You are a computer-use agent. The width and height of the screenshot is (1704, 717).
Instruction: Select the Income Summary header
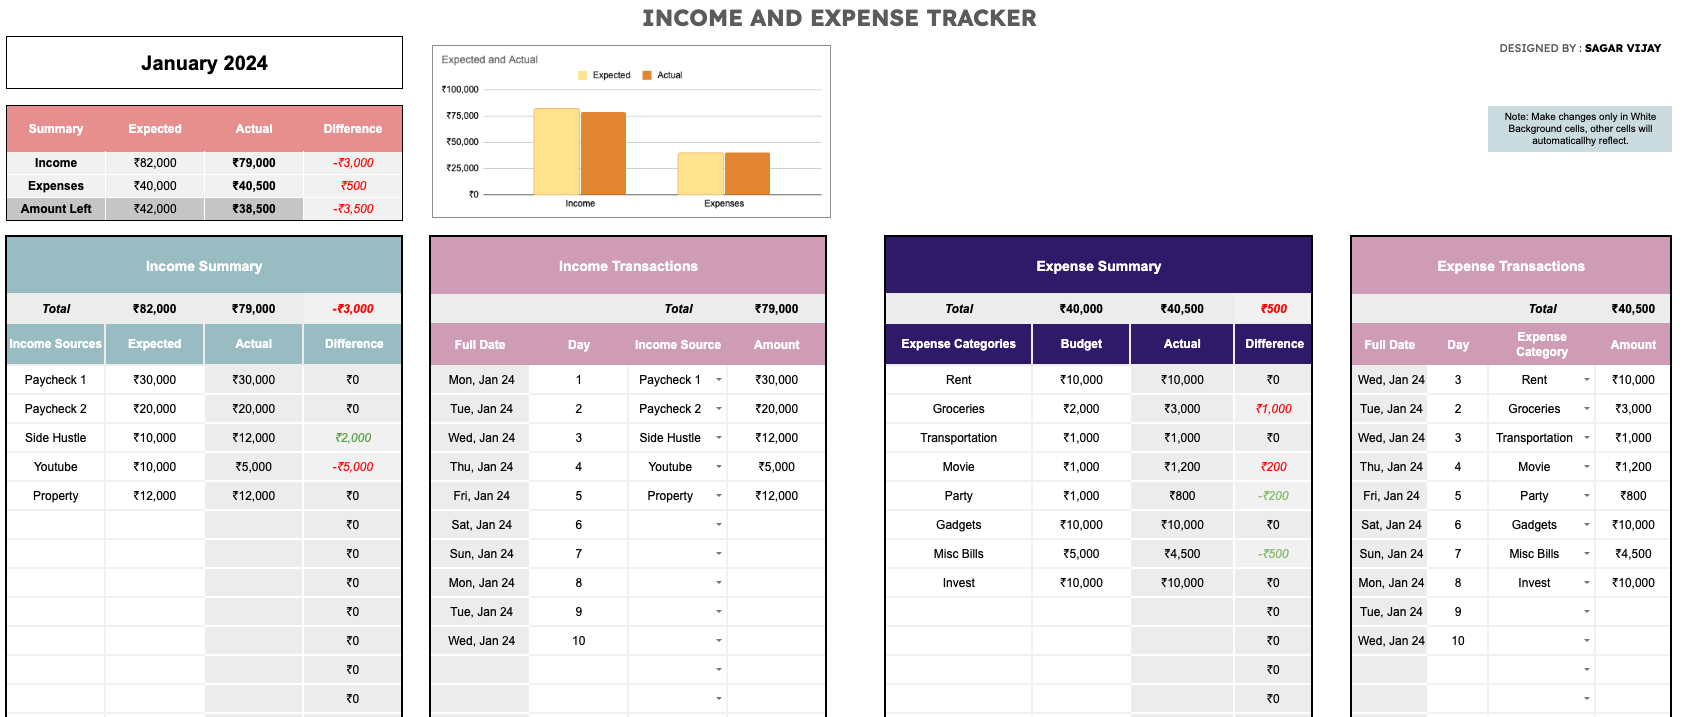pos(204,266)
